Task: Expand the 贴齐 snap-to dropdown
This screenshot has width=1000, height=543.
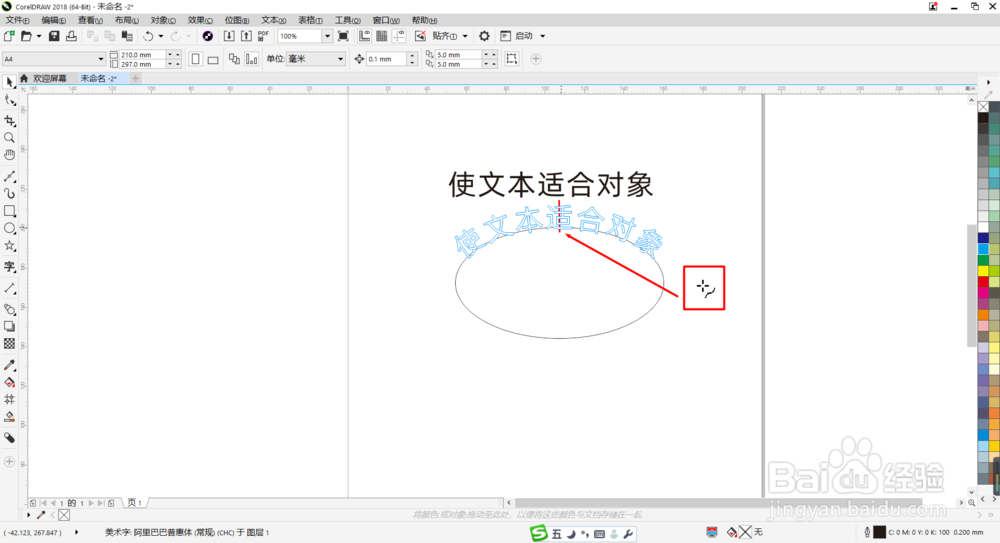Action: click(x=465, y=36)
